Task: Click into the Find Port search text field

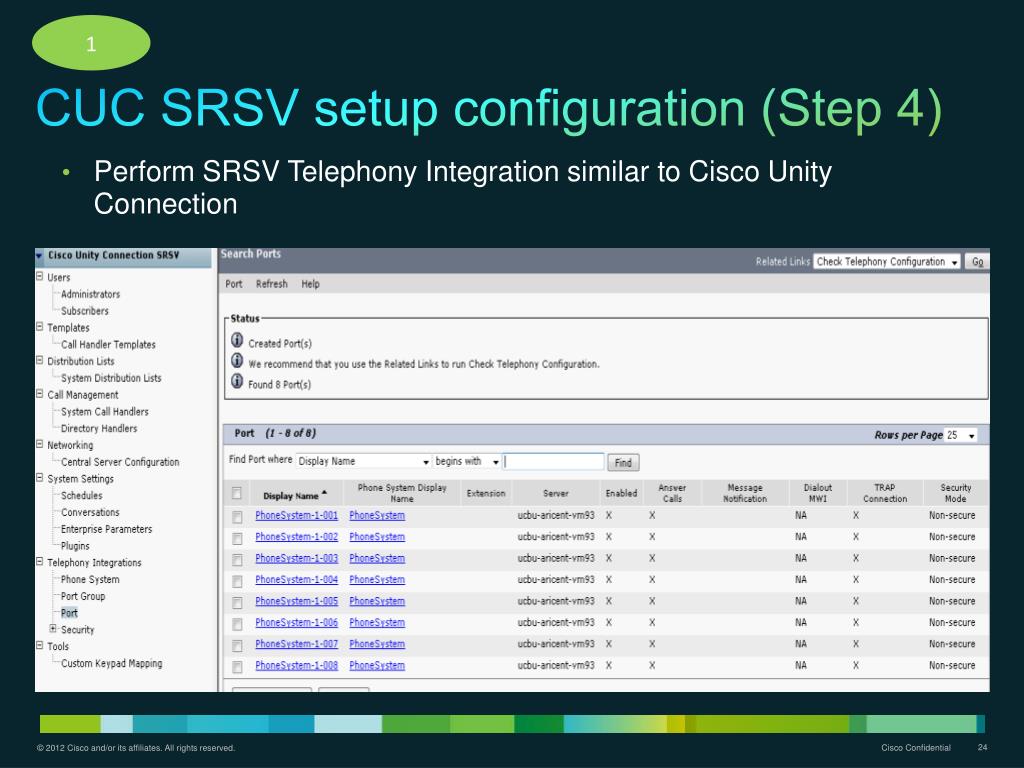Action: tap(554, 462)
